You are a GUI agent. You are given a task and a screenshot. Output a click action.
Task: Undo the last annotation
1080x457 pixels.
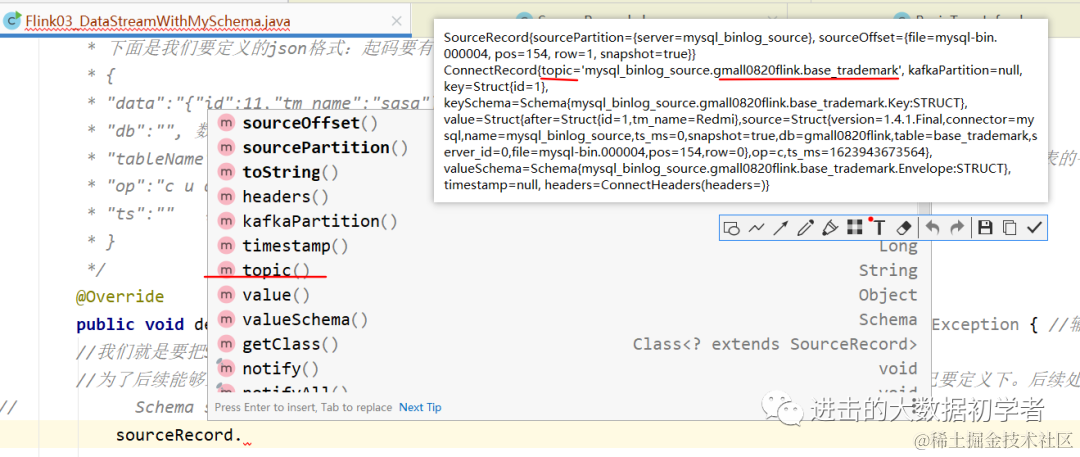933,228
